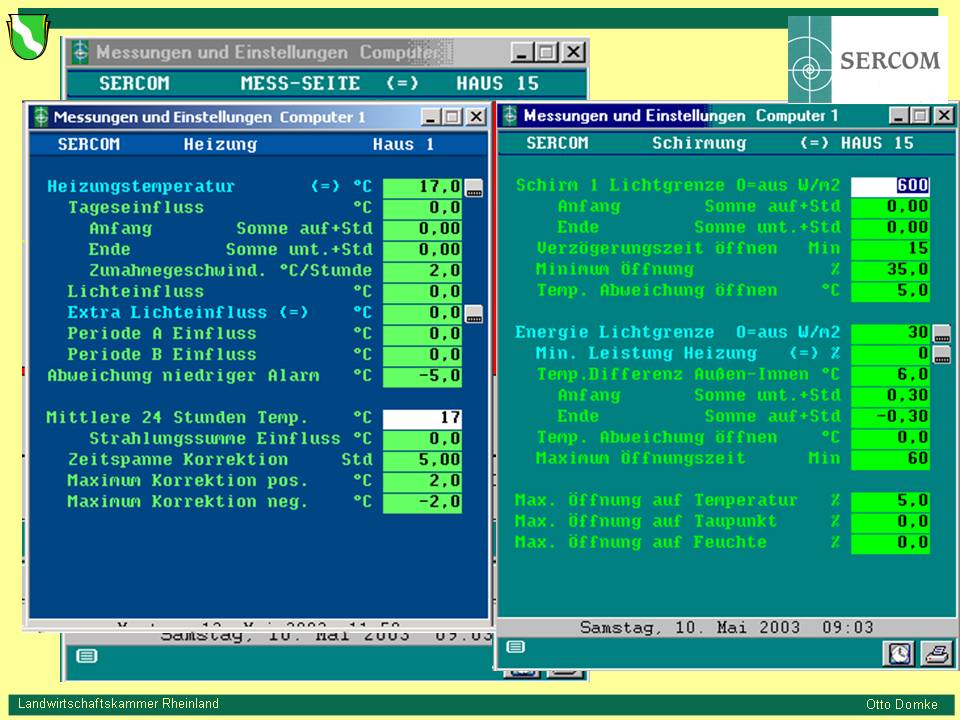Click the Schirmung window title bar system icon
Image resolution: width=960 pixels, height=720 pixels.
click(510, 115)
